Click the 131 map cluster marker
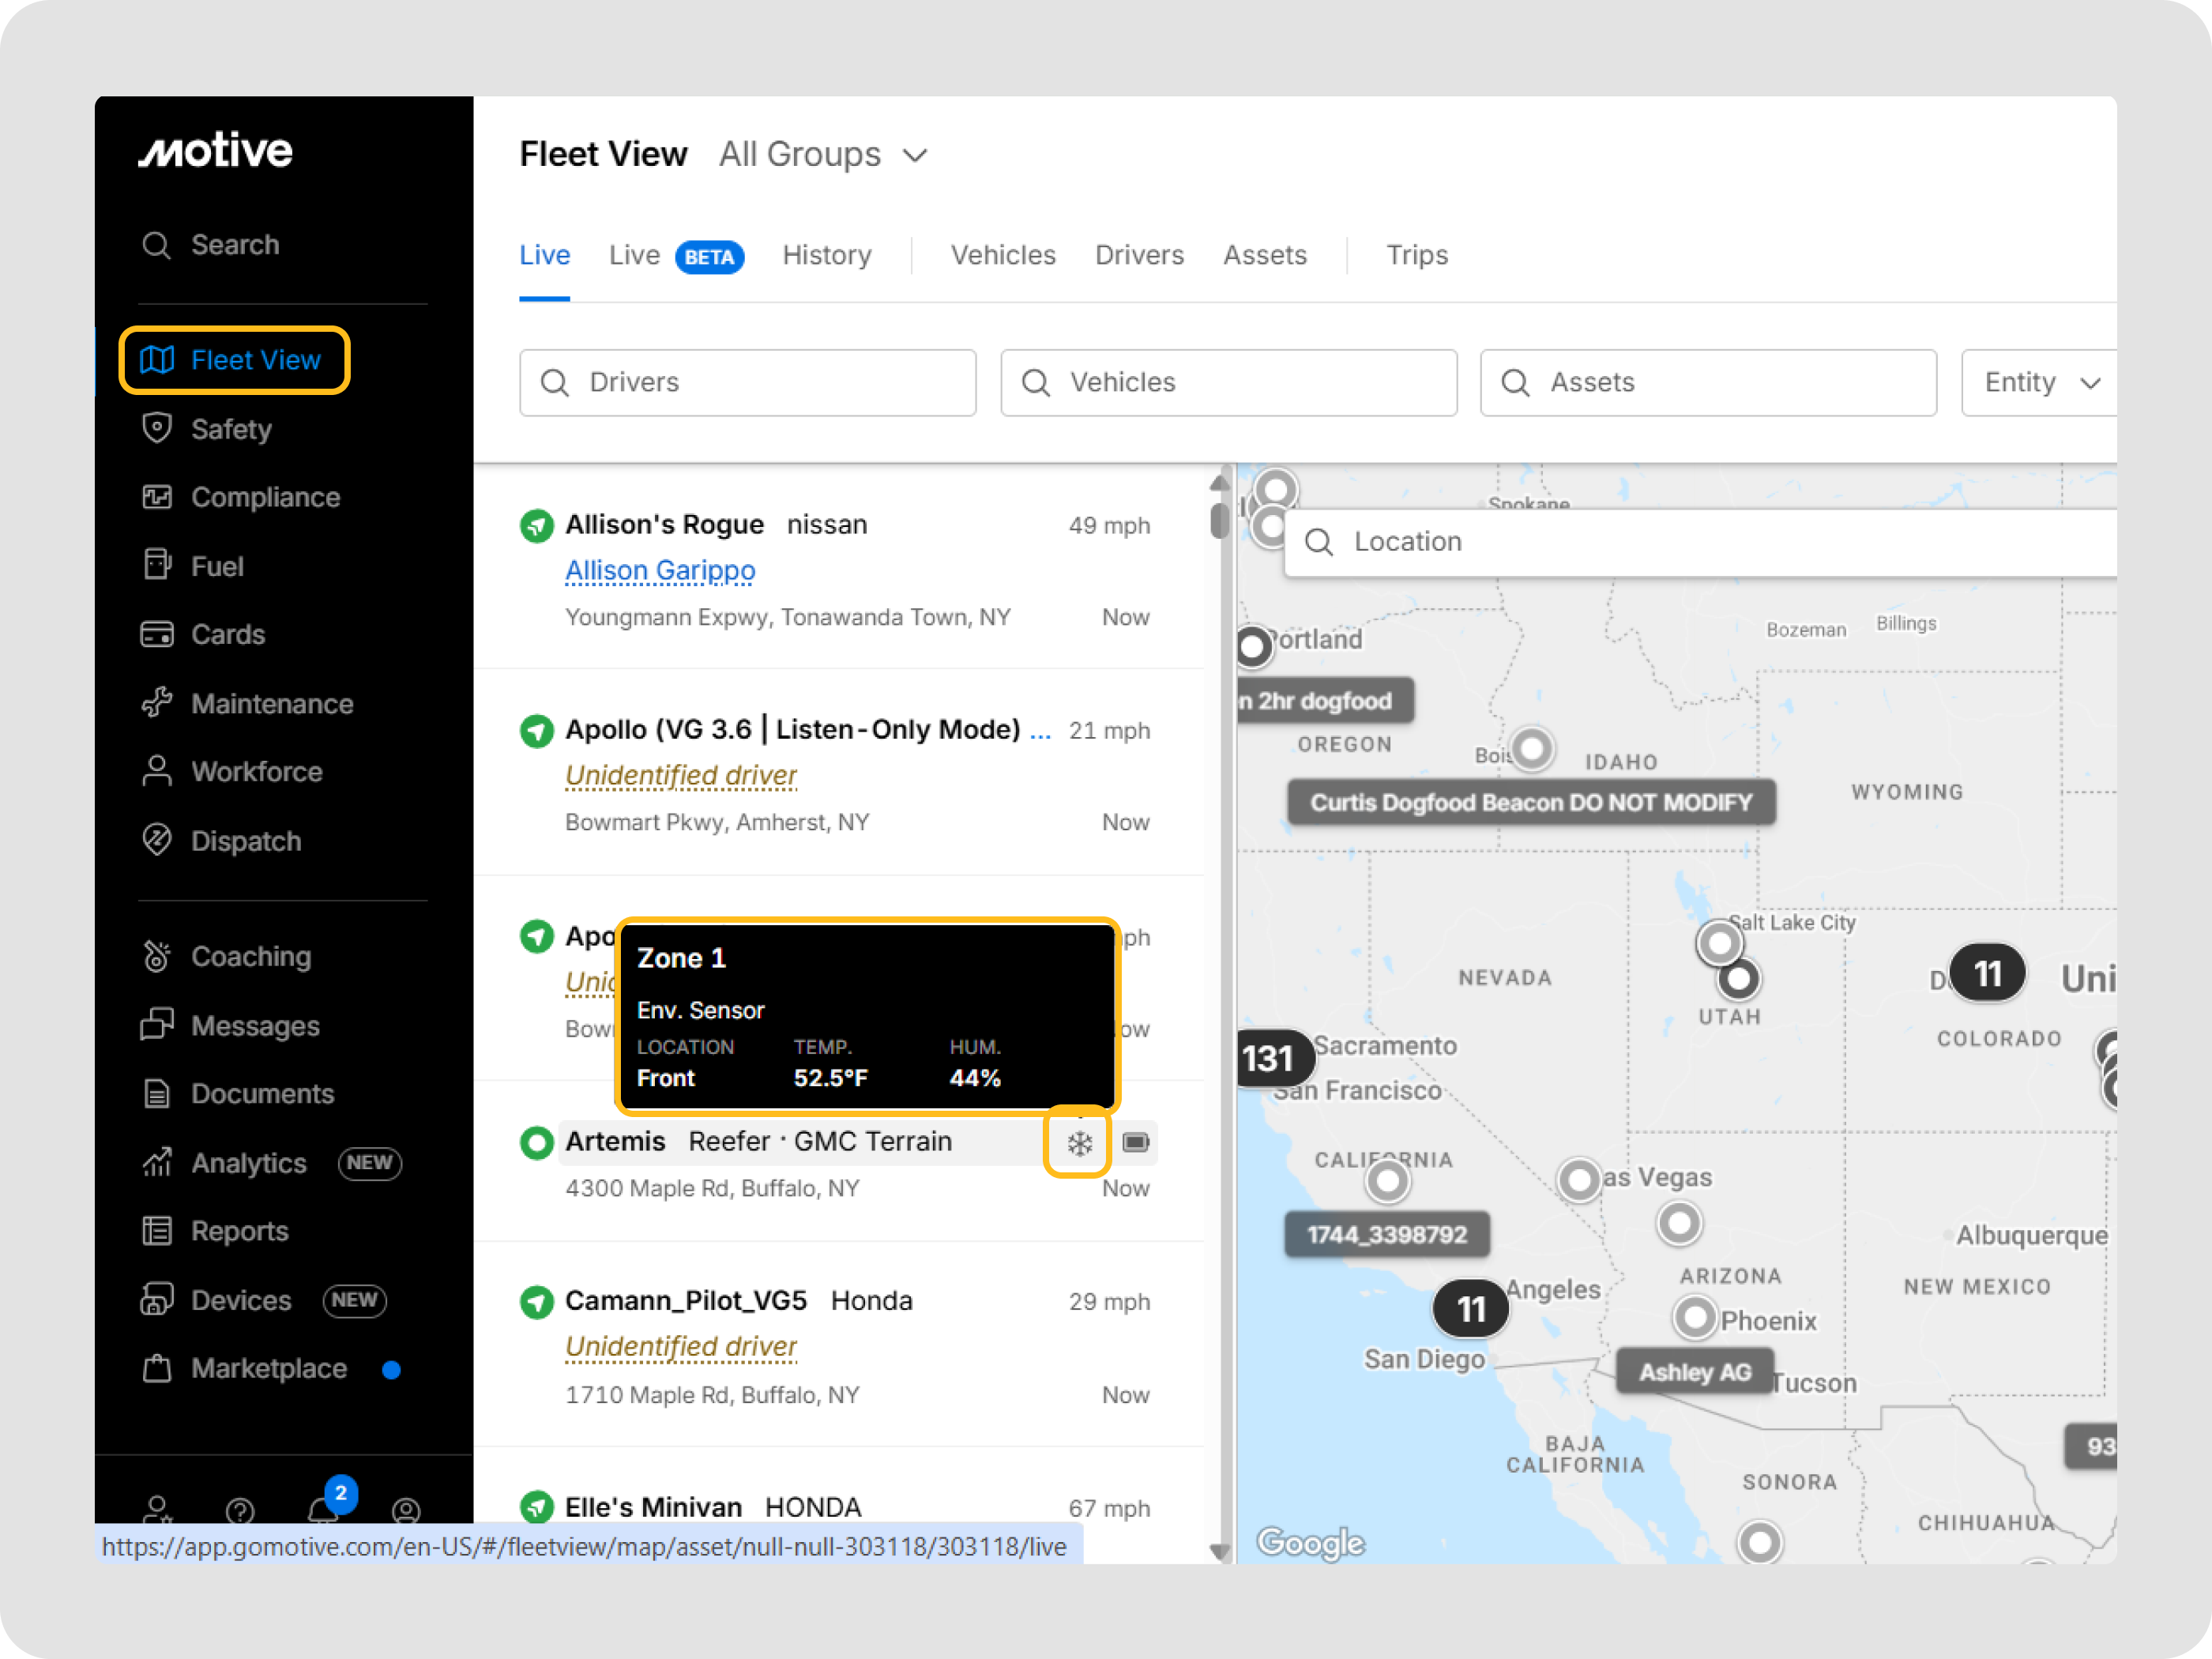The image size is (2212, 1659). coord(1268,1058)
